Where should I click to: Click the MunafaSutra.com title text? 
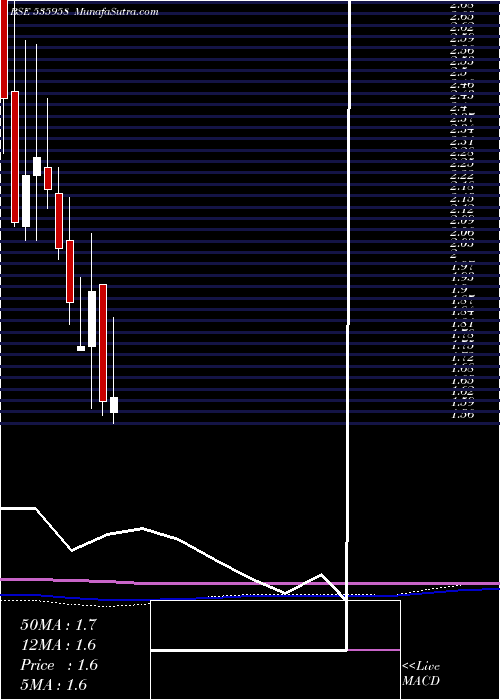tap(116, 12)
